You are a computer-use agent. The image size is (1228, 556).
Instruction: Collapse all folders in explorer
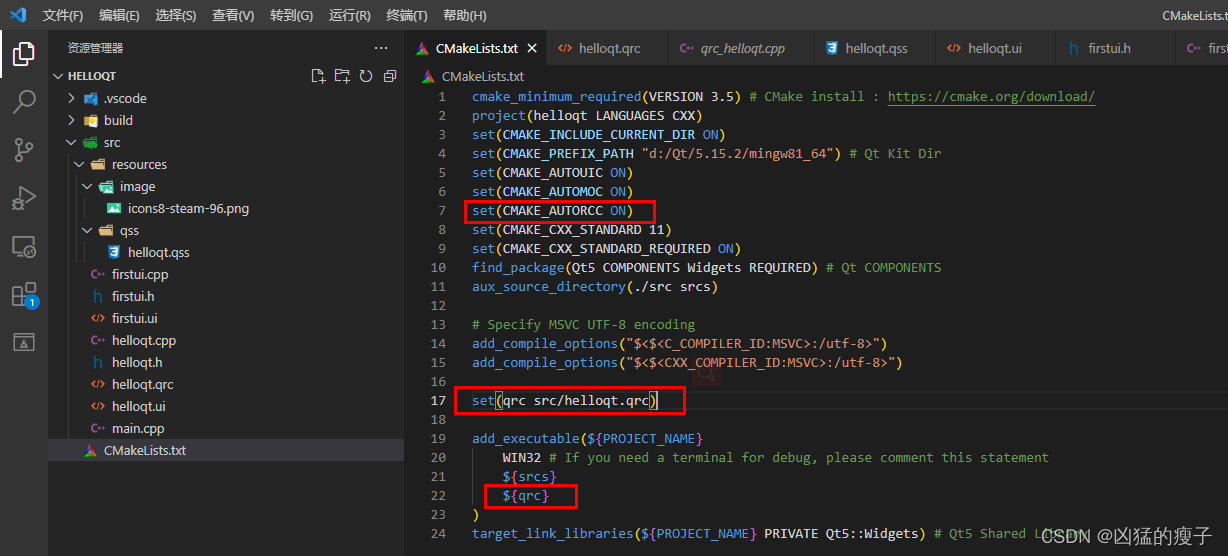(x=390, y=76)
